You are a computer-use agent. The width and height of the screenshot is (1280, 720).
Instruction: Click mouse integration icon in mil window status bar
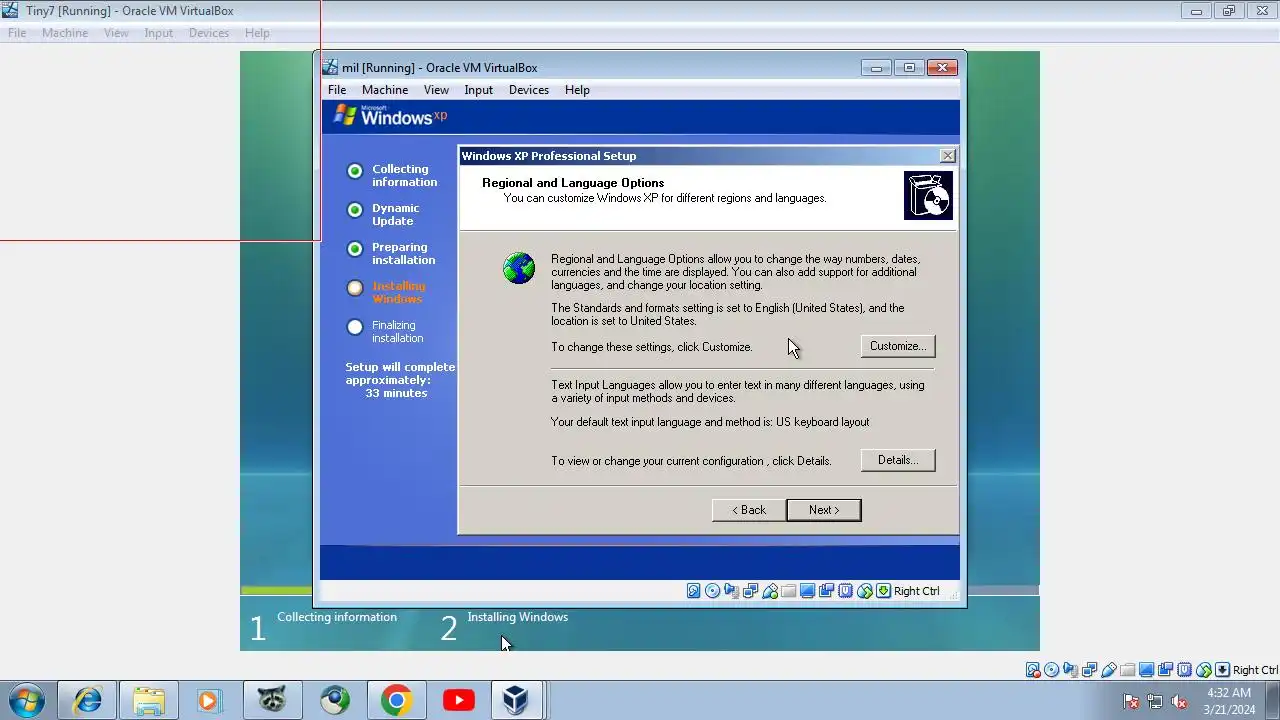pyautogui.click(x=865, y=591)
